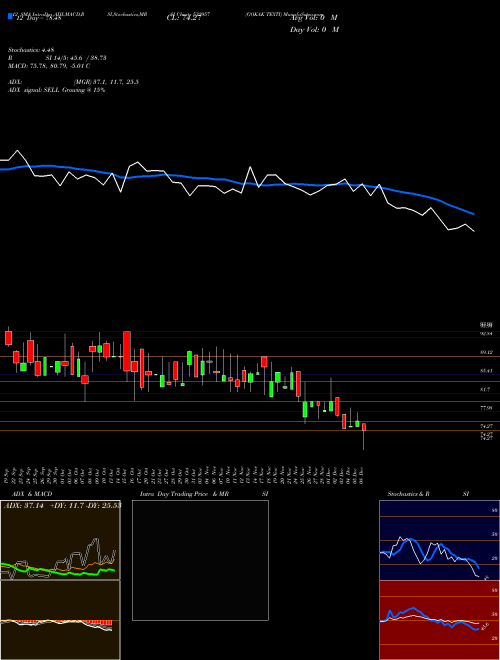The image size is (500, 660).
Task: Click the green line in the ADX panel
Action: pyautogui.click(x=59, y=571)
